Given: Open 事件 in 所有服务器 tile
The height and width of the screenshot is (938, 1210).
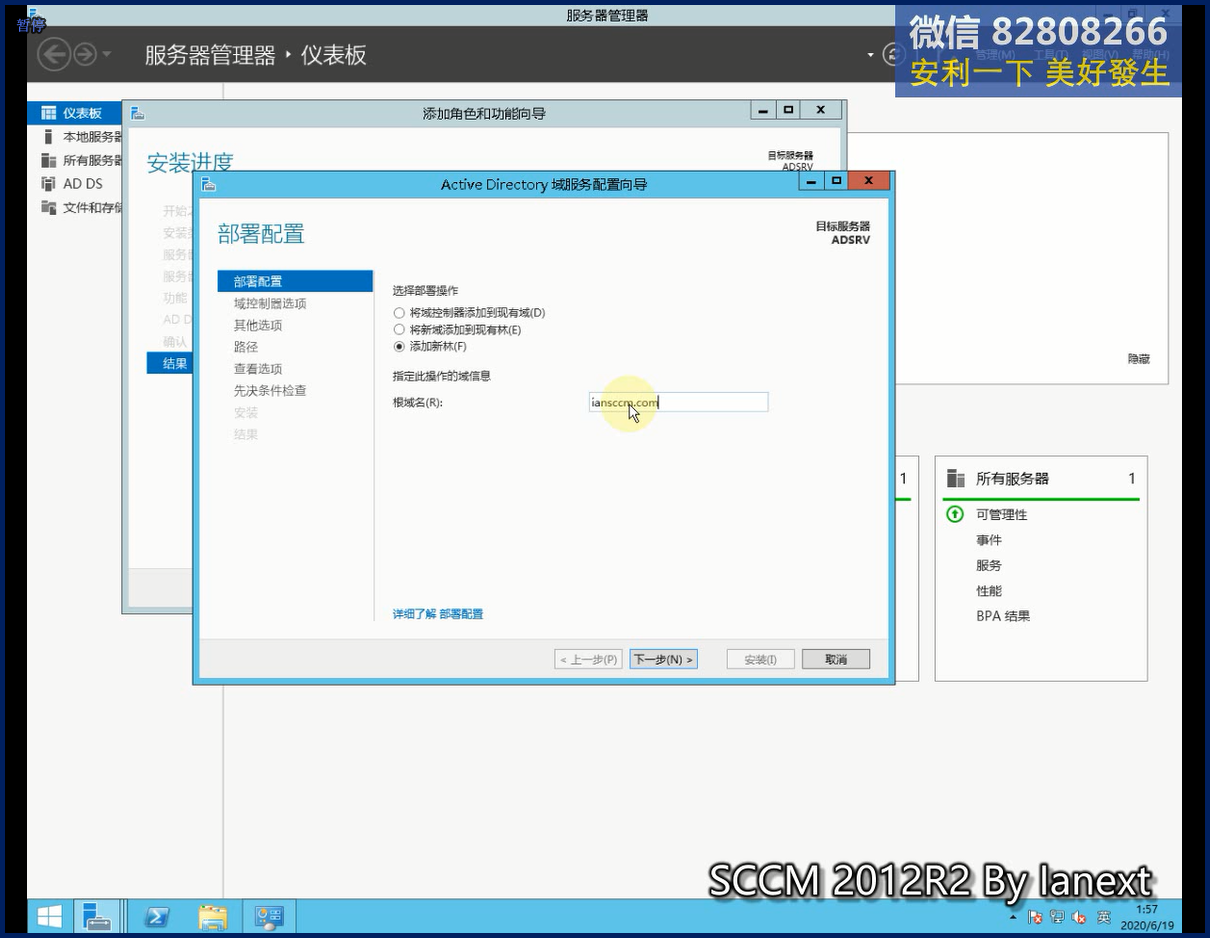Looking at the screenshot, I should pyautogui.click(x=989, y=540).
